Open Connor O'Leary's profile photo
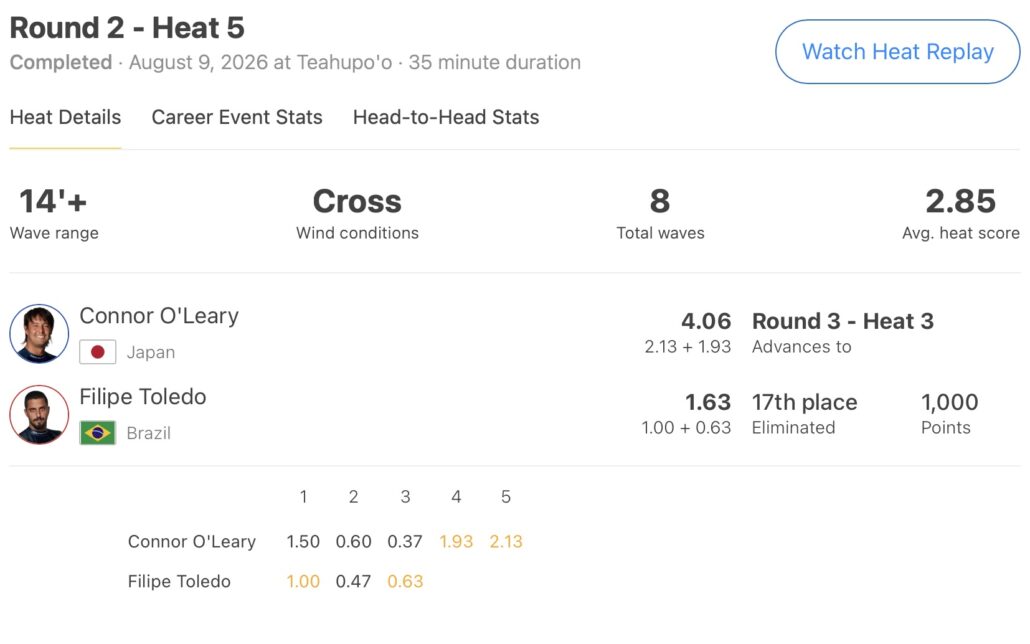Screen dimensions: 1030x644 (x=39, y=333)
